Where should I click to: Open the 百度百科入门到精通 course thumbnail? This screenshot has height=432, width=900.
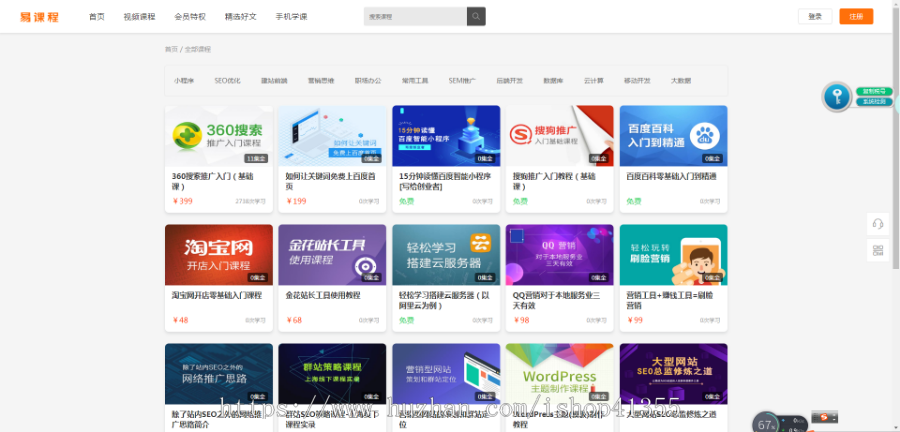tap(673, 136)
